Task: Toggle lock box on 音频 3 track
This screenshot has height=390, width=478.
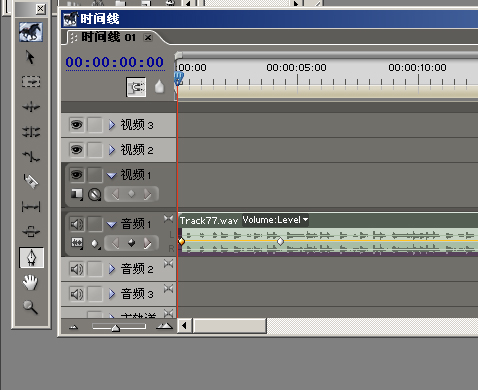Action: pos(95,294)
